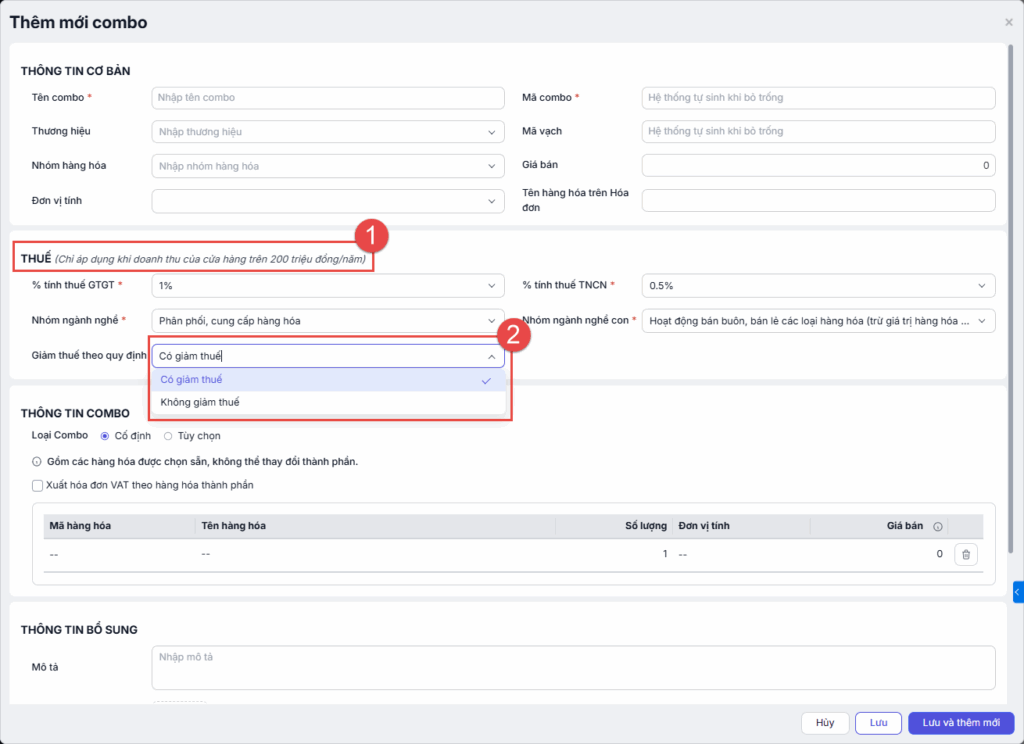Expand the Nhóm hàng hóa dropdown
This screenshot has height=744, width=1024.
click(x=328, y=166)
